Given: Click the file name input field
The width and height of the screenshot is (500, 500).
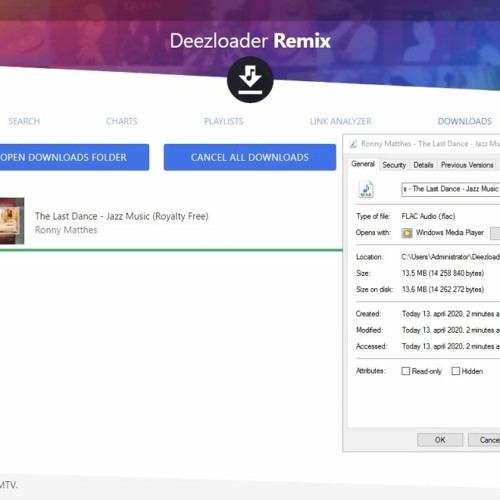Looking at the screenshot, I should (451, 189).
